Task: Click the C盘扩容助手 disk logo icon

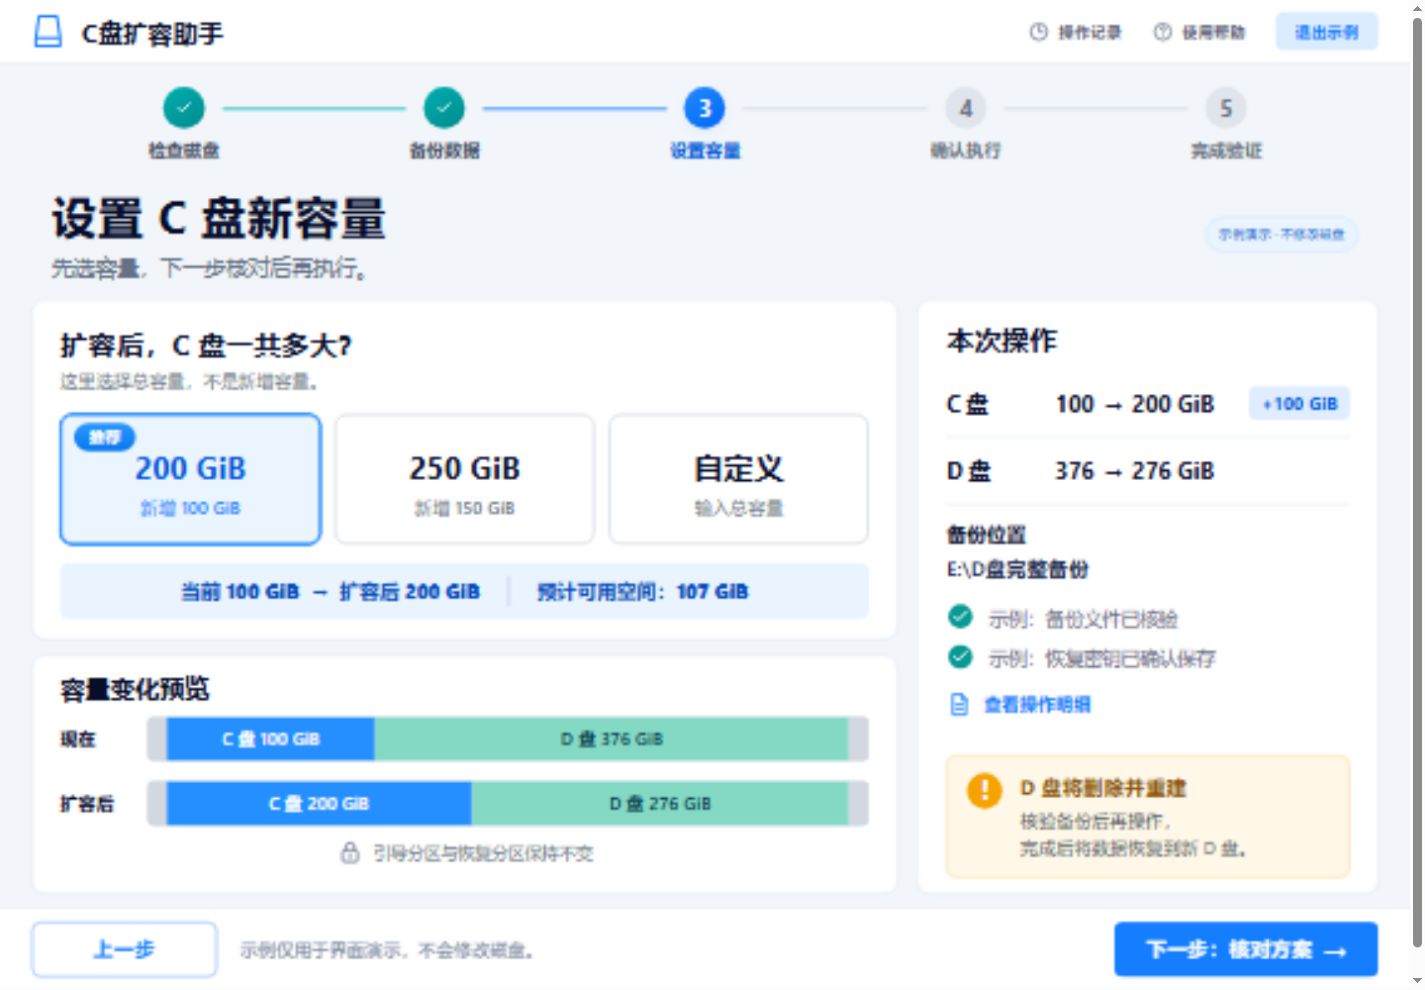Action: (x=48, y=32)
